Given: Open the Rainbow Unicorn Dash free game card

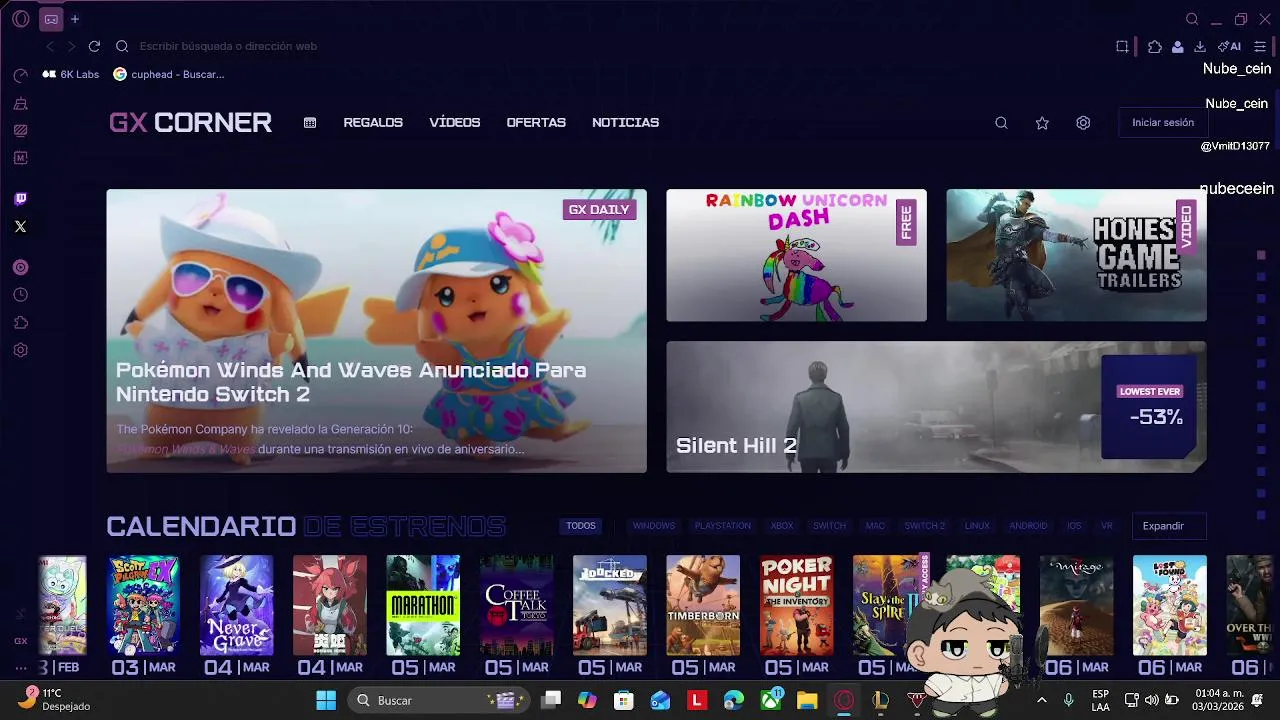Looking at the screenshot, I should [x=797, y=255].
